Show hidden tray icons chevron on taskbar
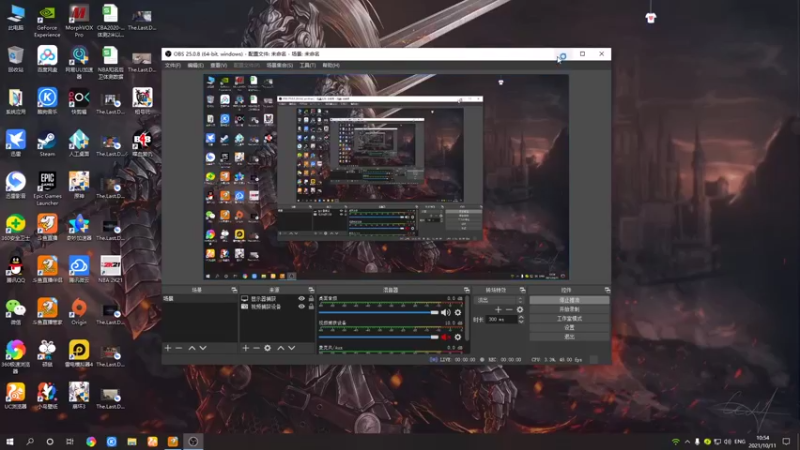The width and height of the screenshot is (800, 450). (687, 441)
